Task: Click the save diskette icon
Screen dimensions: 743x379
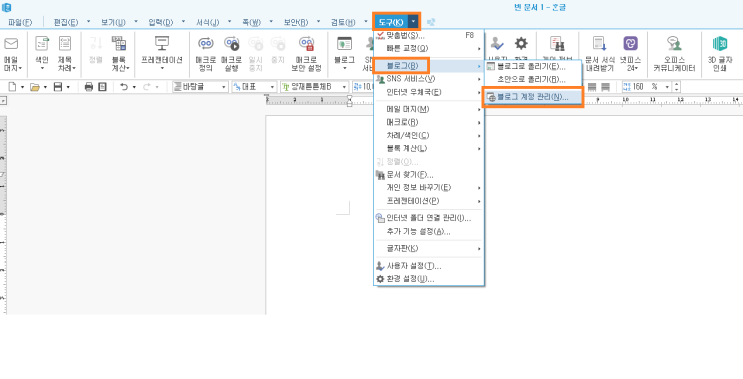Action: pyautogui.click(x=58, y=87)
